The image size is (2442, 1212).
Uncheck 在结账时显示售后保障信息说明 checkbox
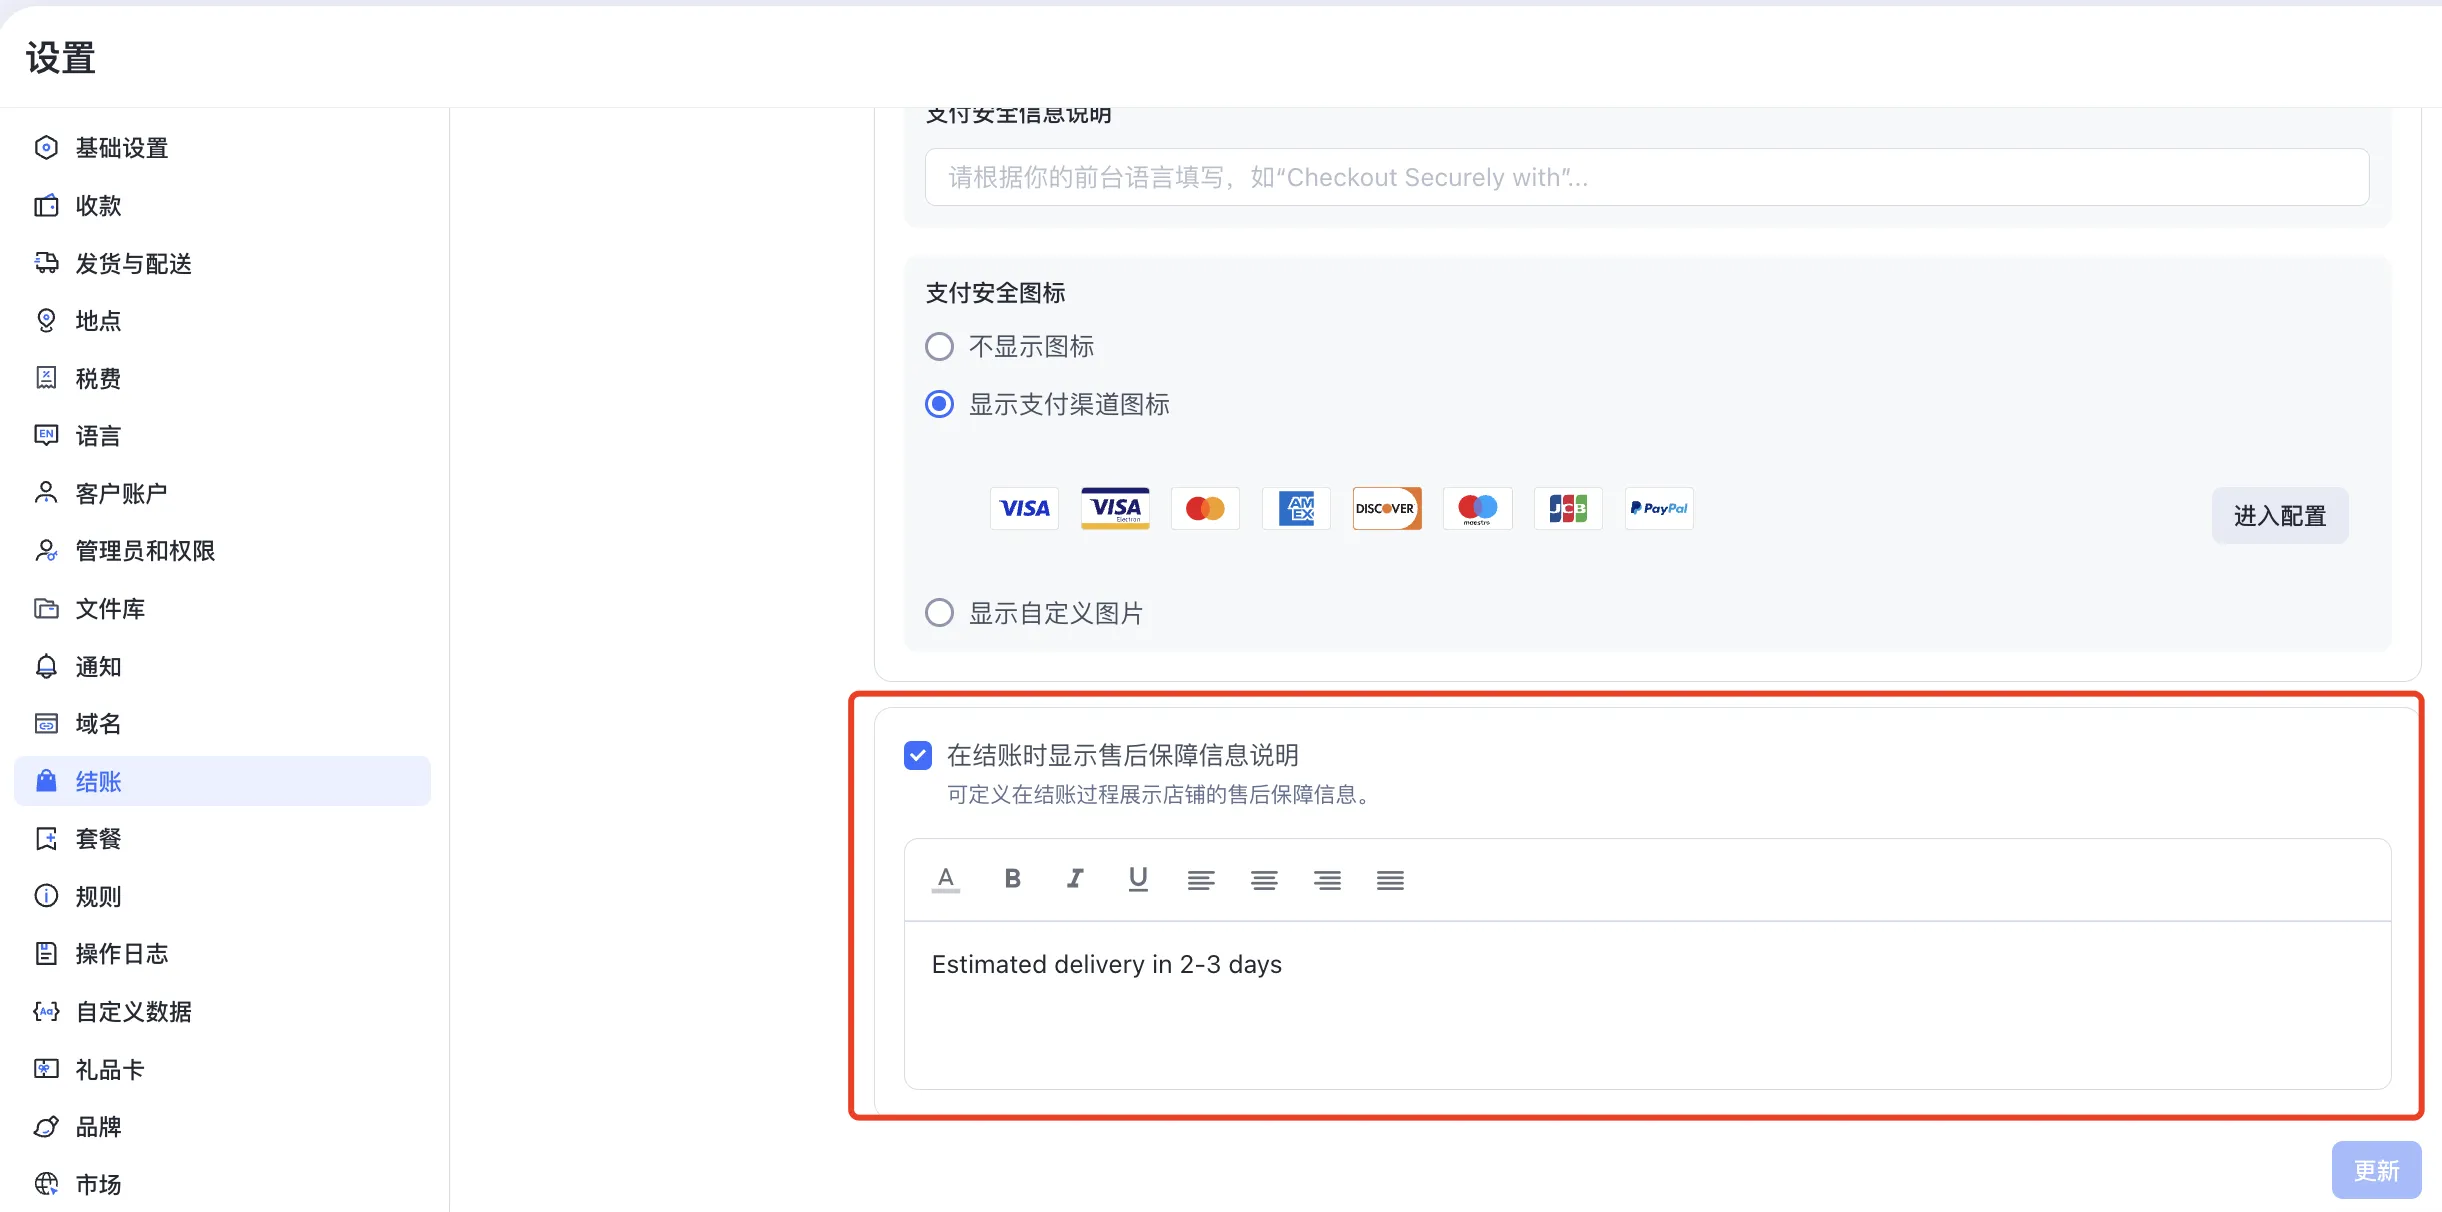pos(918,755)
